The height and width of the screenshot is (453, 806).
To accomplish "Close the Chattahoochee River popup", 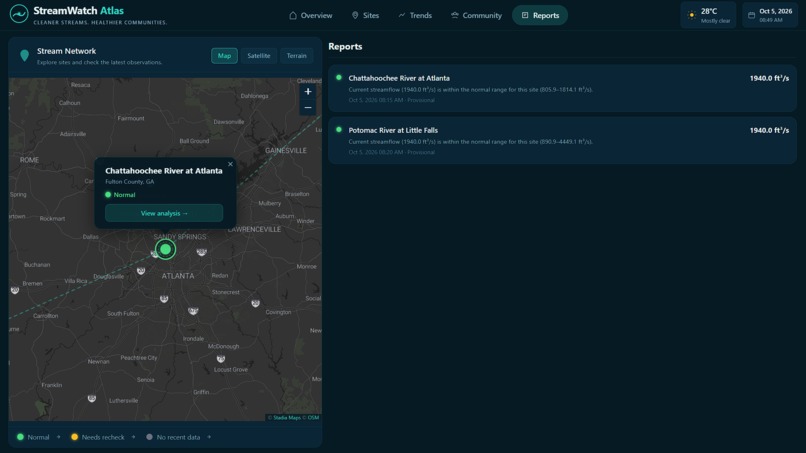I will [x=230, y=164].
